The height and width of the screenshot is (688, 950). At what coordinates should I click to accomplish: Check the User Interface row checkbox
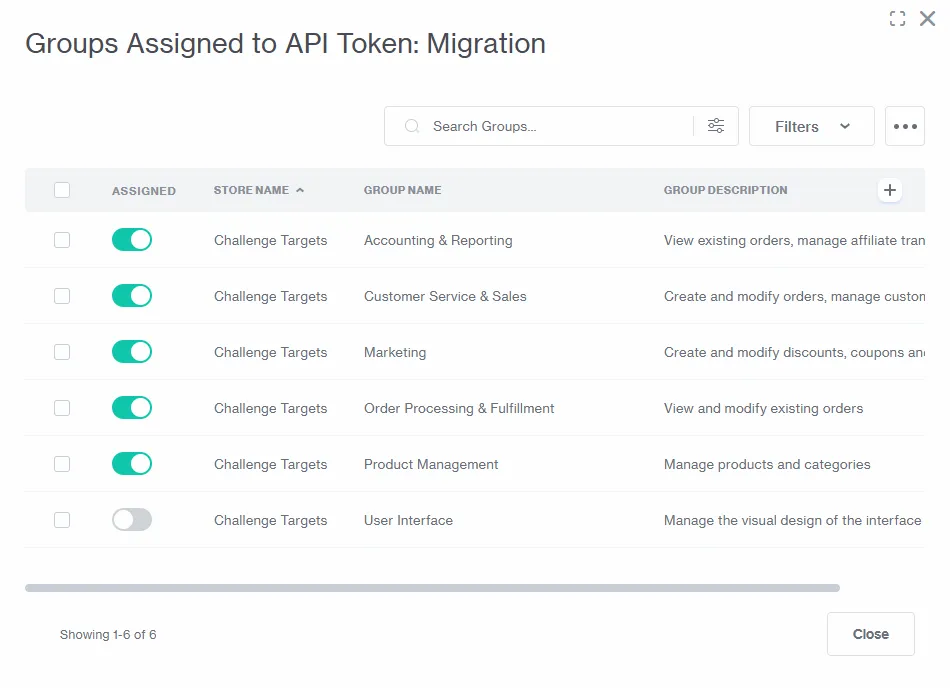(62, 520)
